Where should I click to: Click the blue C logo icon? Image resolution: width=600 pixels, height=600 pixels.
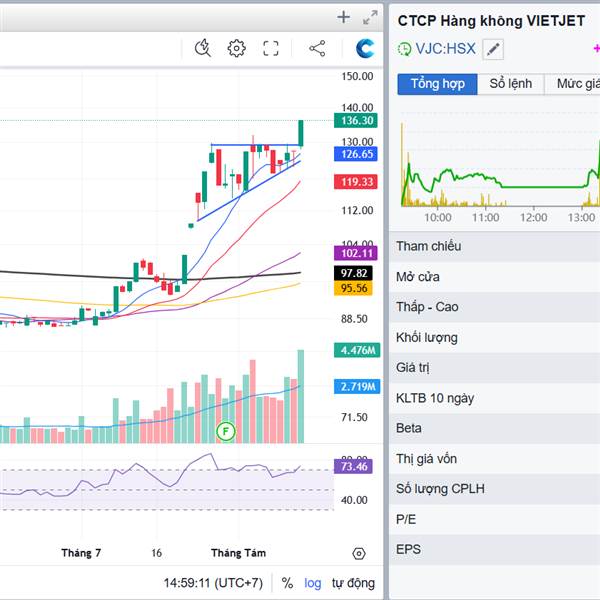tap(365, 48)
